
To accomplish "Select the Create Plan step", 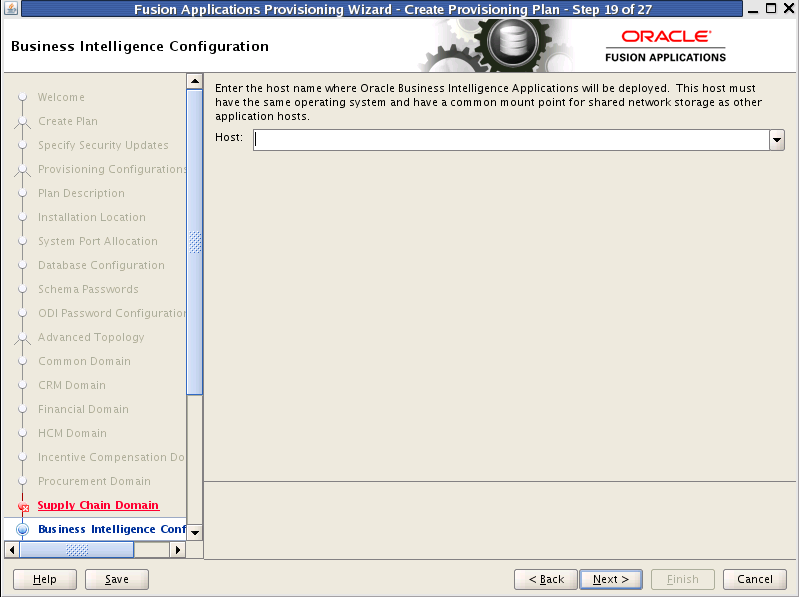I will tap(68, 121).
